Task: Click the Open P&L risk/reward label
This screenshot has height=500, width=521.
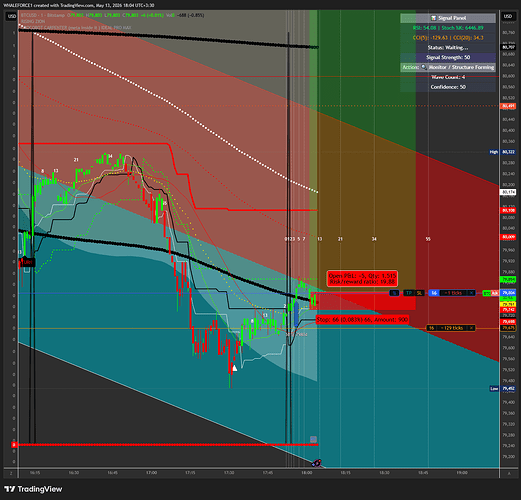Action: pos(362,279)
